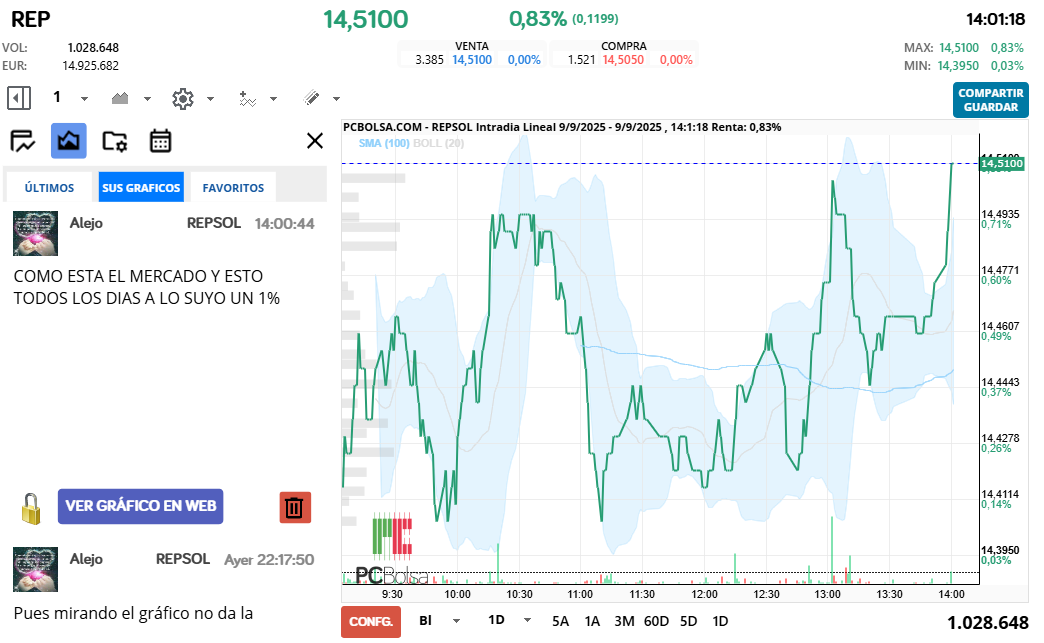The height and width of the screenshot is (643, 1044).
Task: Open the chart type area icon
Action: (x=120, y=99)
